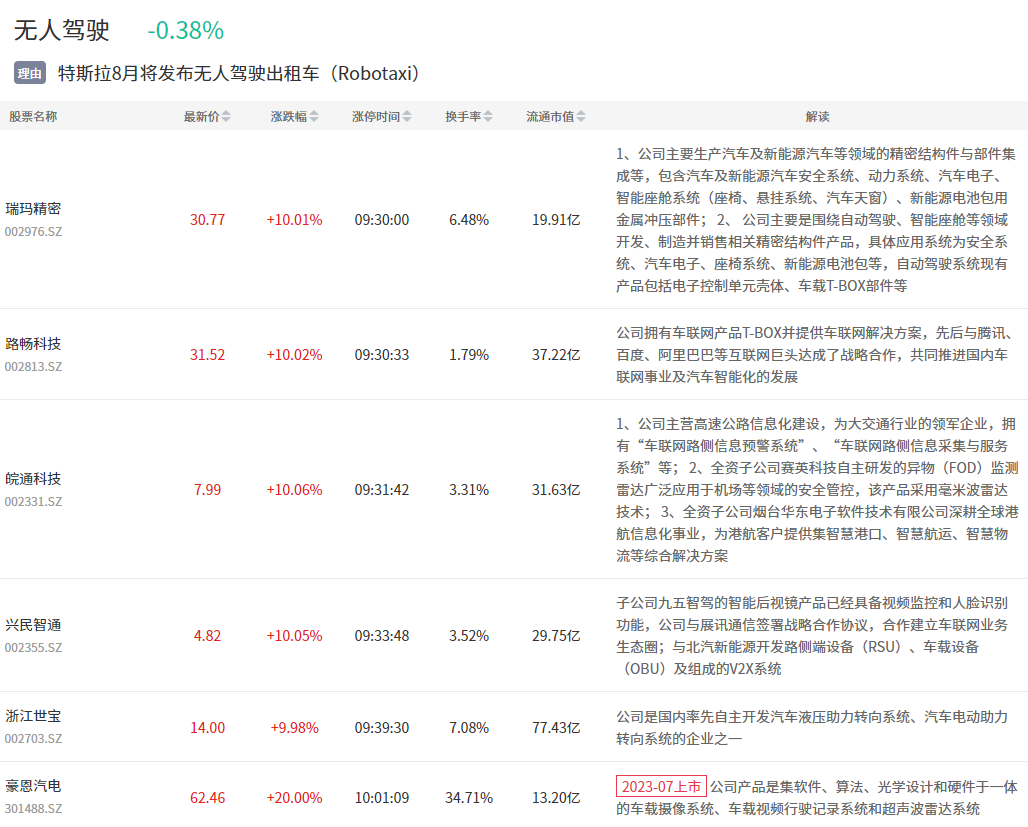Click turnover rate 1.79%
This screenshot has width=1028, height=827.
click(x=469, y=355)
